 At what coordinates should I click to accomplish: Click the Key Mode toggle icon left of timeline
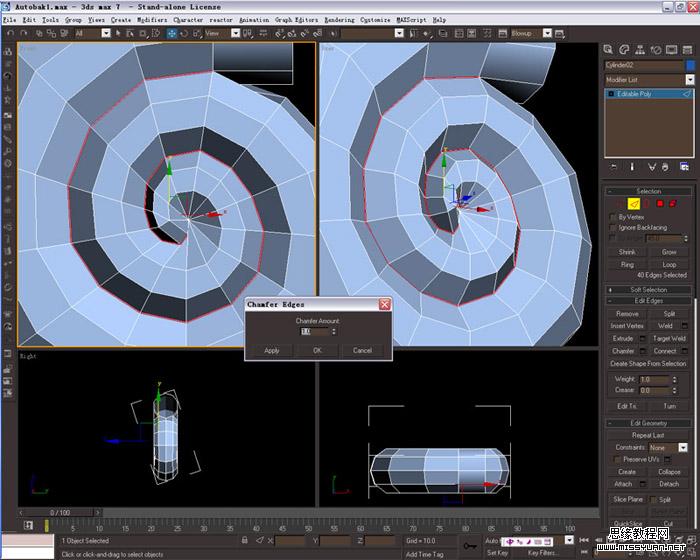(x=28, y=526)
